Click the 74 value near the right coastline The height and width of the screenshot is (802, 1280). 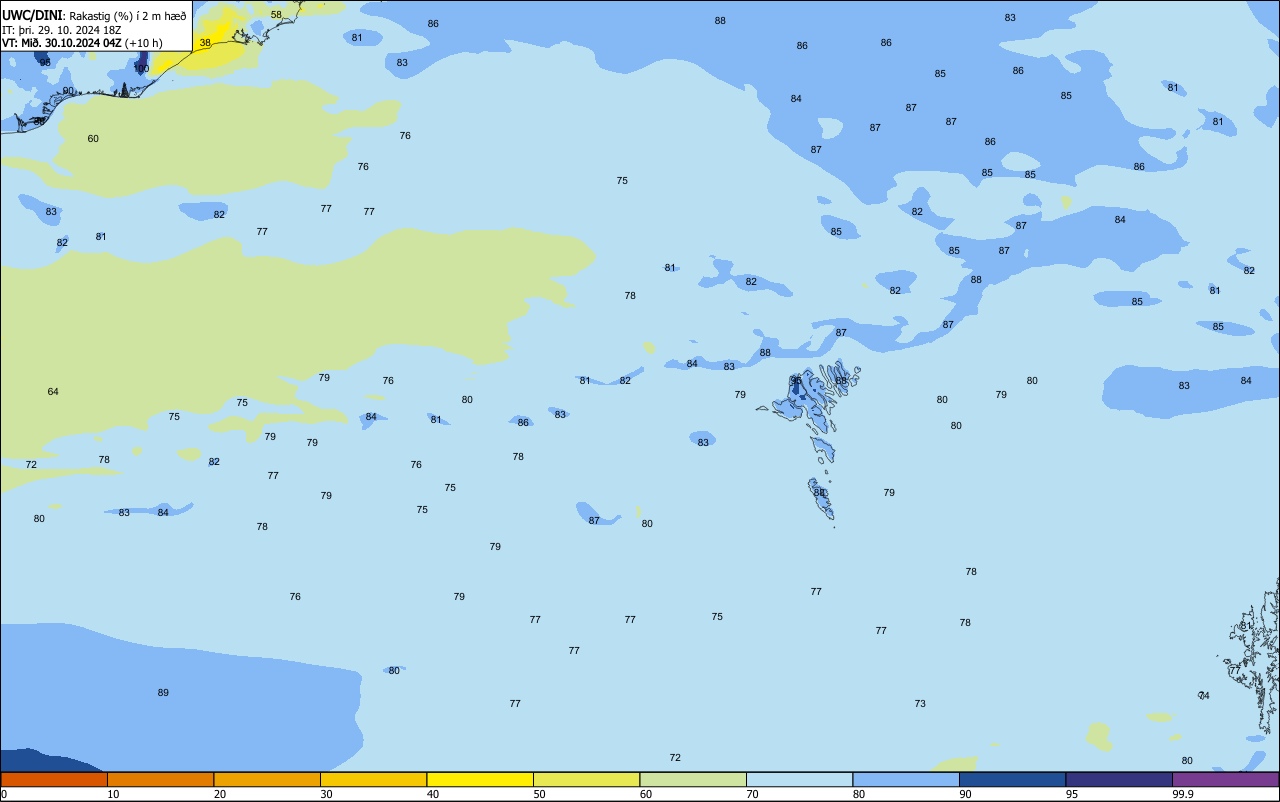(1204, 696)
